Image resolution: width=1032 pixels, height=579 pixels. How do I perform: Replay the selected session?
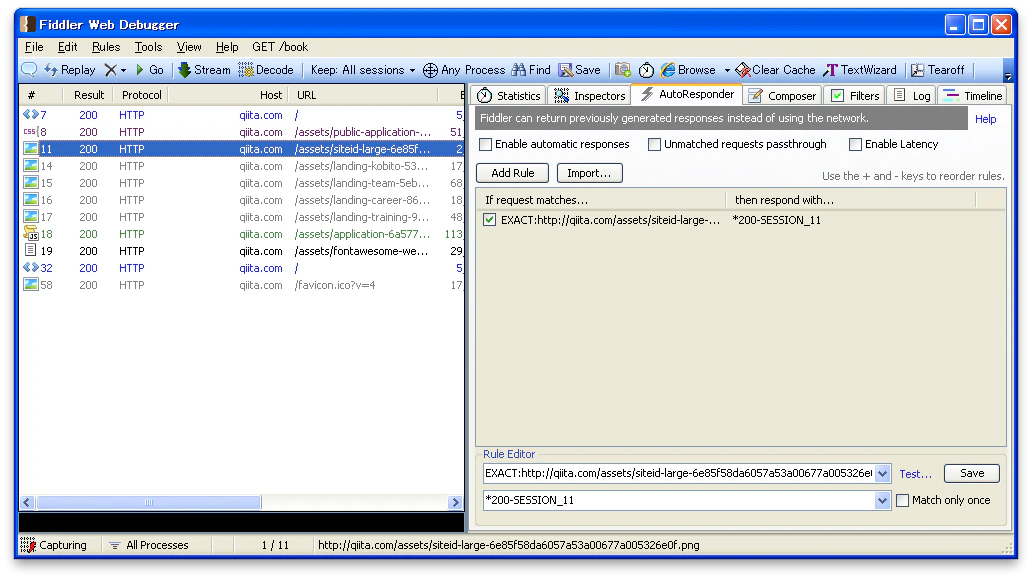coord(70,70)
